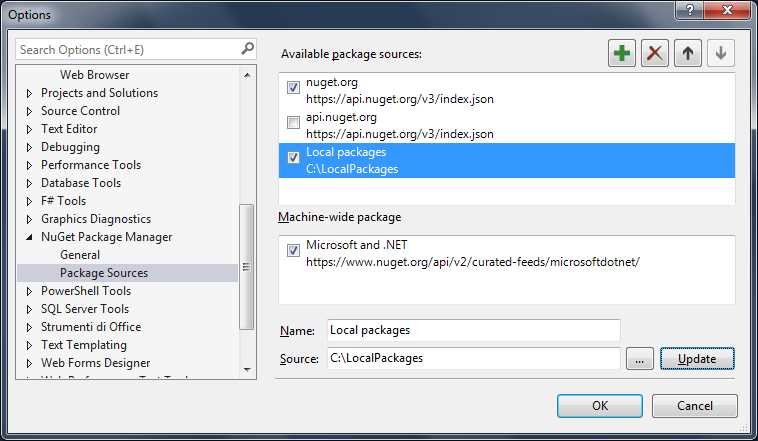The height and width of the screenshot is (441, 758).
Task: Expand the Text Templating node
Action: pyautogui.click(x=29, y=345)
